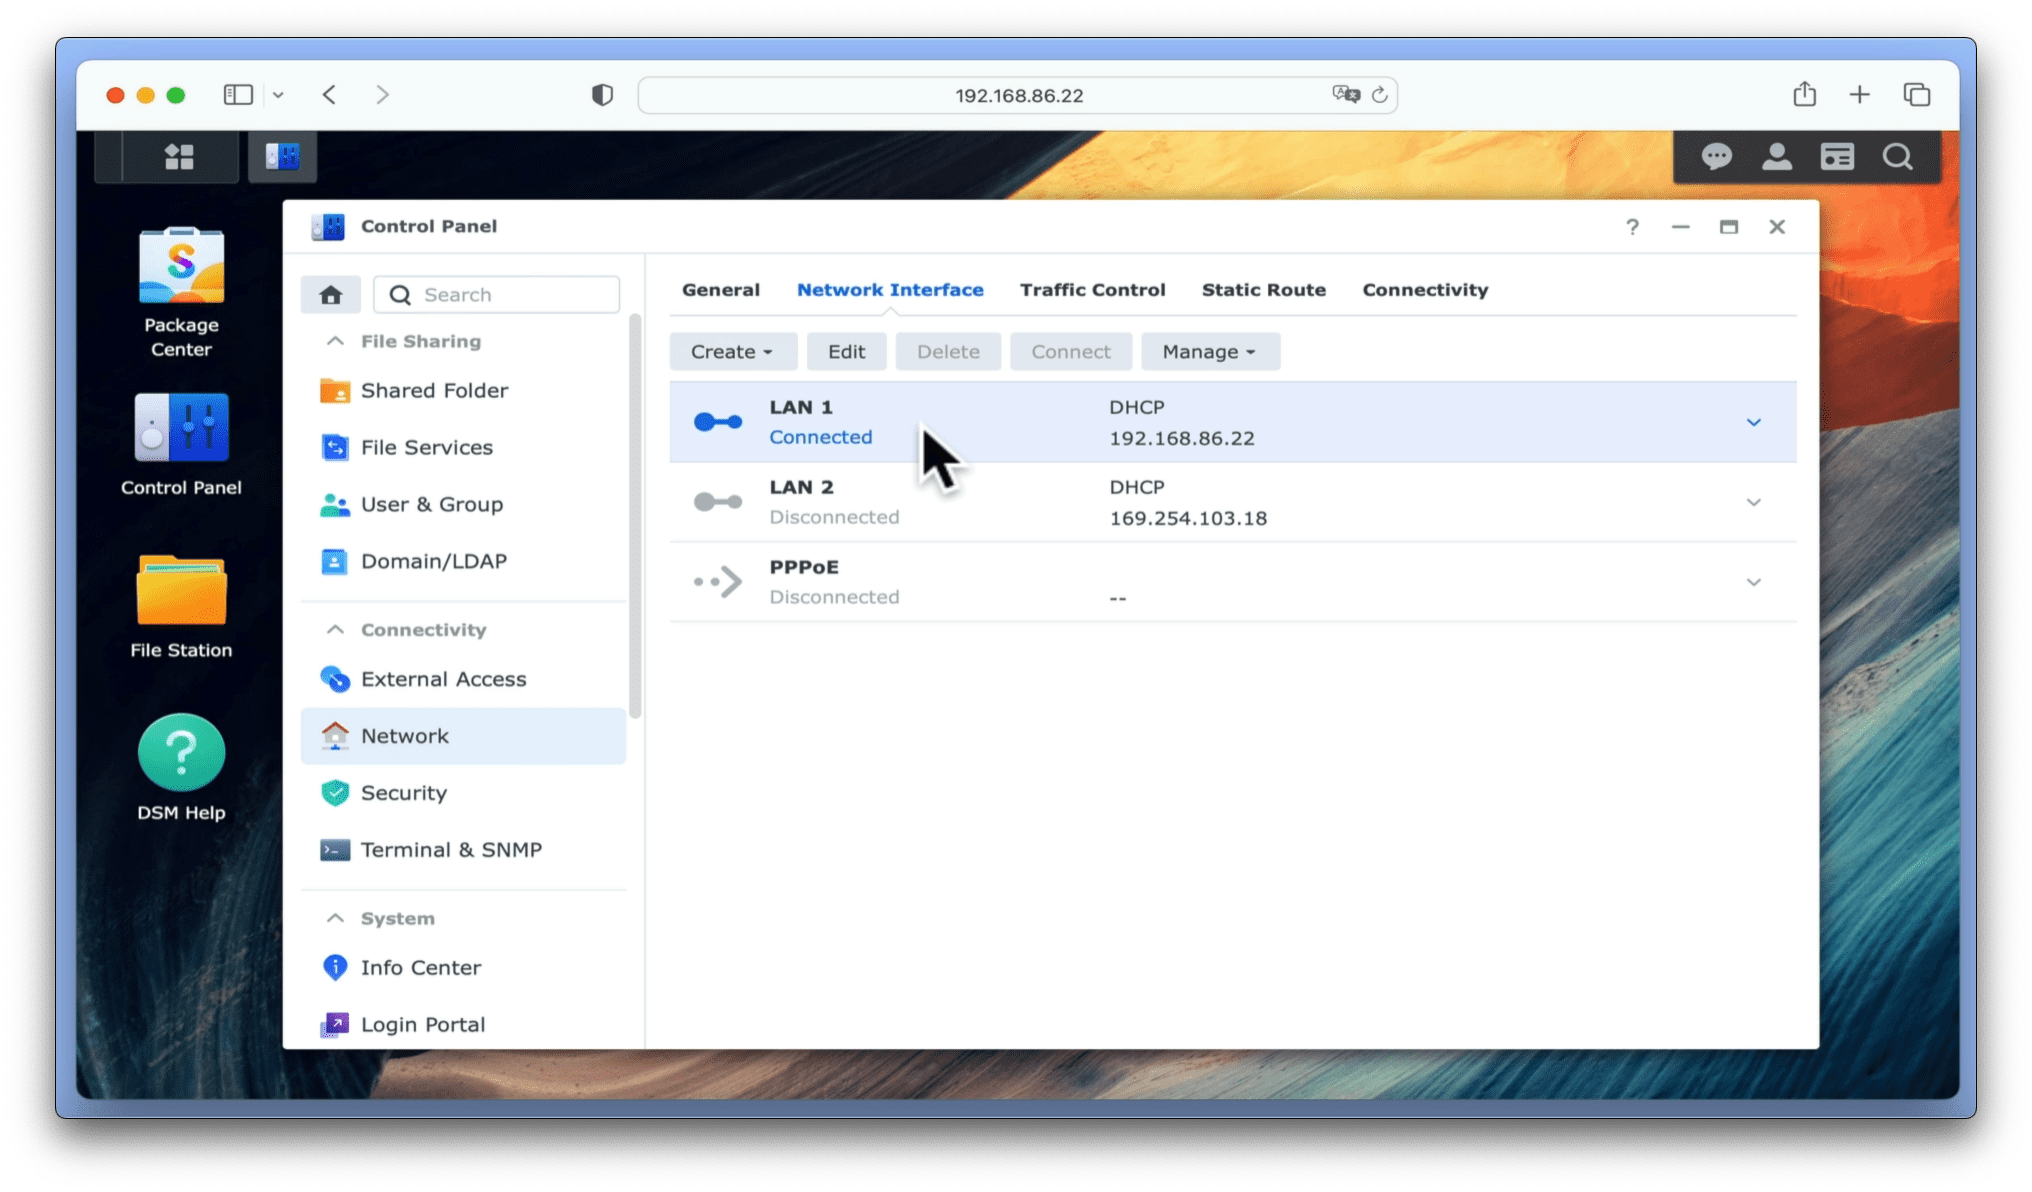Reload the page in Safari
This screenshot has width=2032, height=1192.
1380,95
